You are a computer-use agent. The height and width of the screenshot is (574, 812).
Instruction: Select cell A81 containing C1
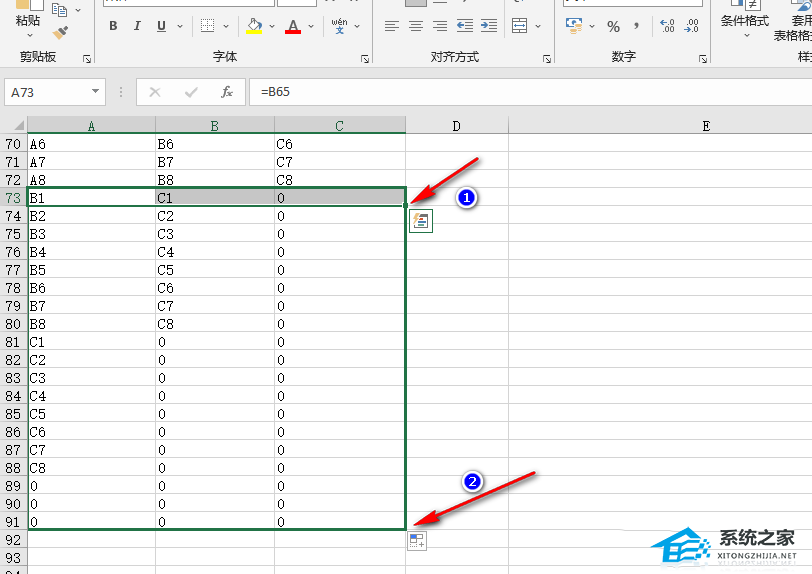click(x=92, y=342)
